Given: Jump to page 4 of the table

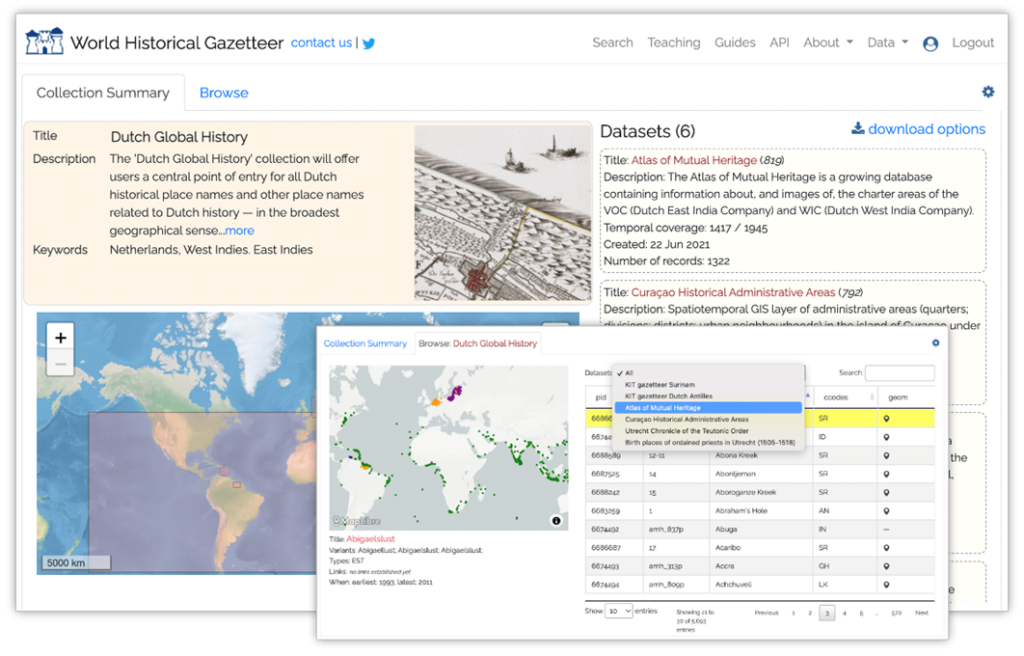Looking at the screenshot, I should pyautogui.click(x=844, y=613).
